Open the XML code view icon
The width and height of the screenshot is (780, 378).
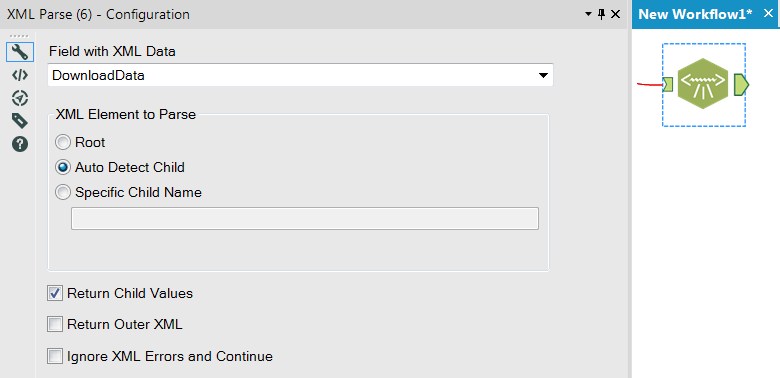(x=20, y=75)
